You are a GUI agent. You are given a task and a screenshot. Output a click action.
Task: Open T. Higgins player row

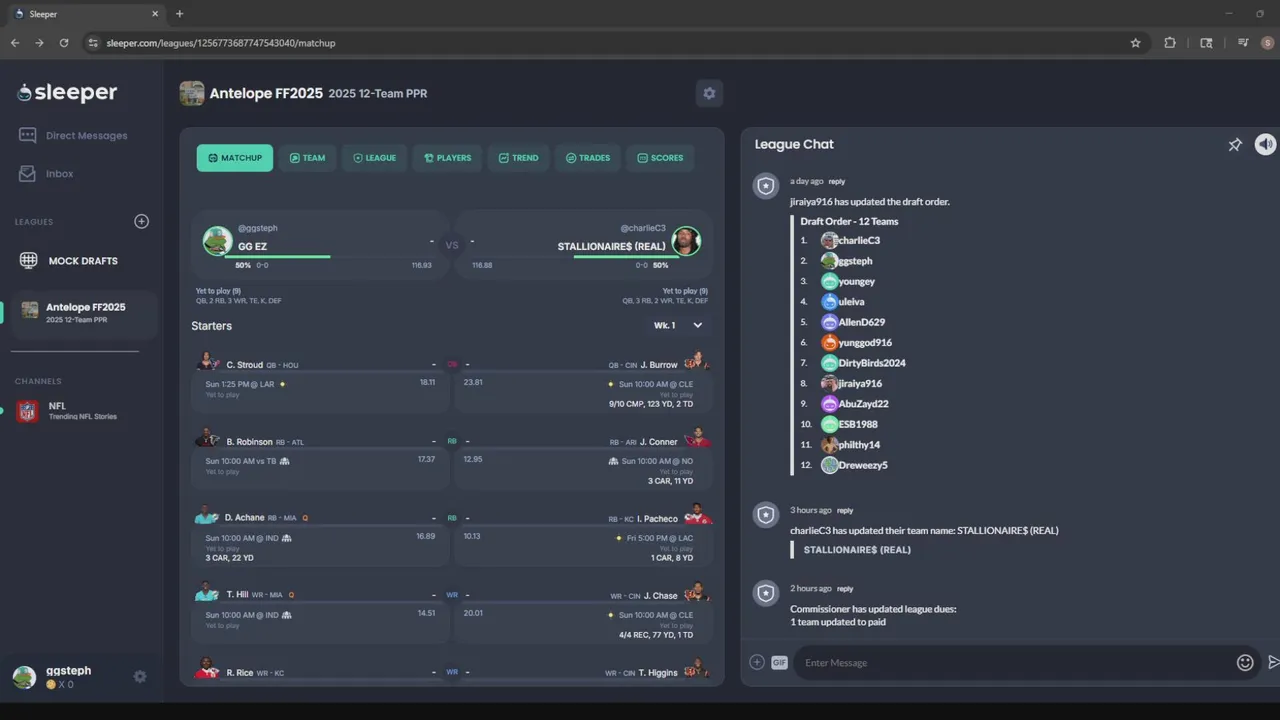[584, 670]
